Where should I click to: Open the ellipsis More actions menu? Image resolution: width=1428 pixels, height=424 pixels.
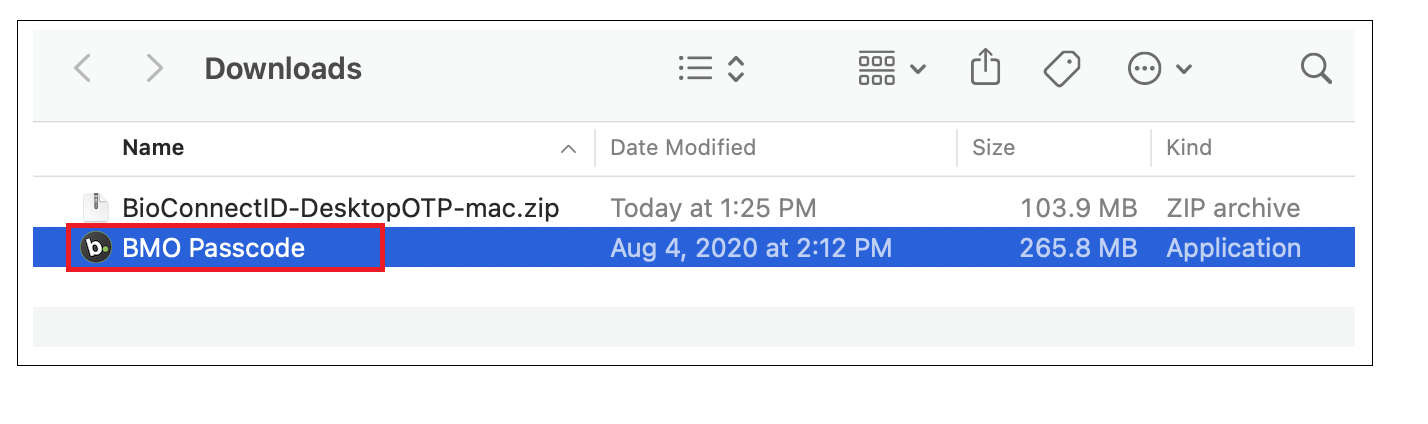(x=1159, y=68)
